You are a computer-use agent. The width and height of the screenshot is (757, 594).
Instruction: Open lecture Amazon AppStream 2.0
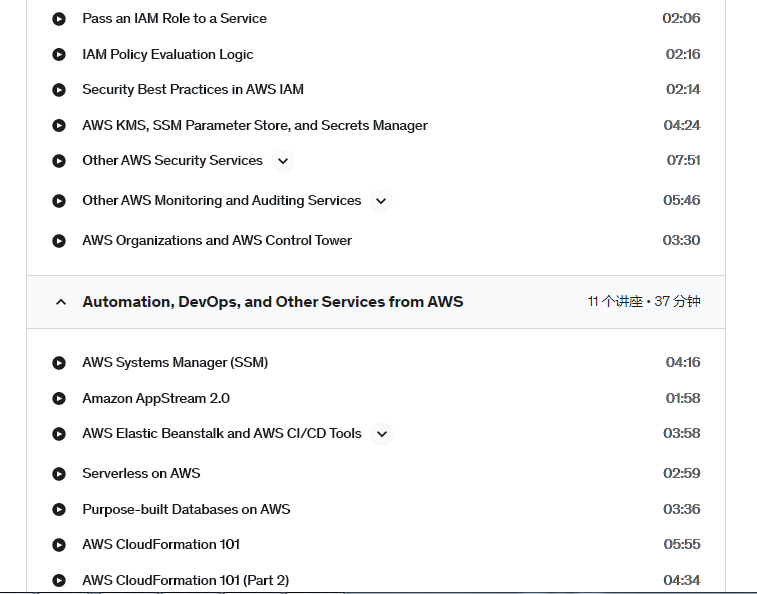(x=156, y=398)
